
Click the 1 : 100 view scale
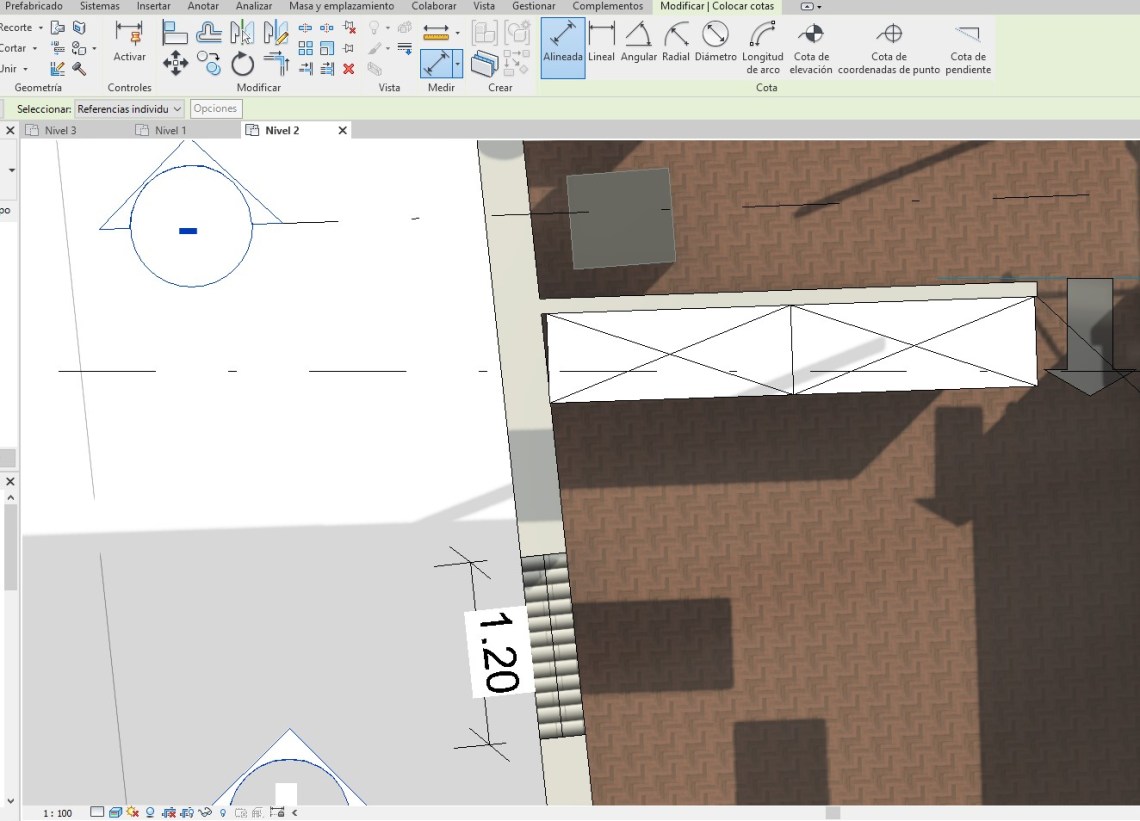point(58,813)
